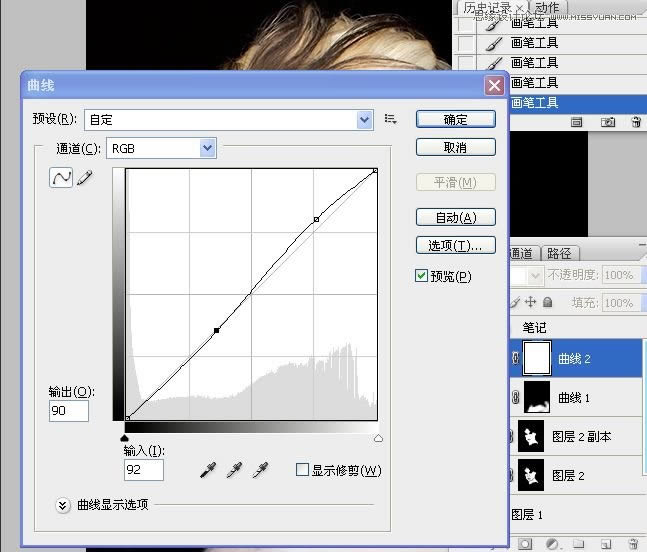647x552 pixels.
Task: Pick the white point eyedropper
Action: pyautogui.click(x=260, y=469)
